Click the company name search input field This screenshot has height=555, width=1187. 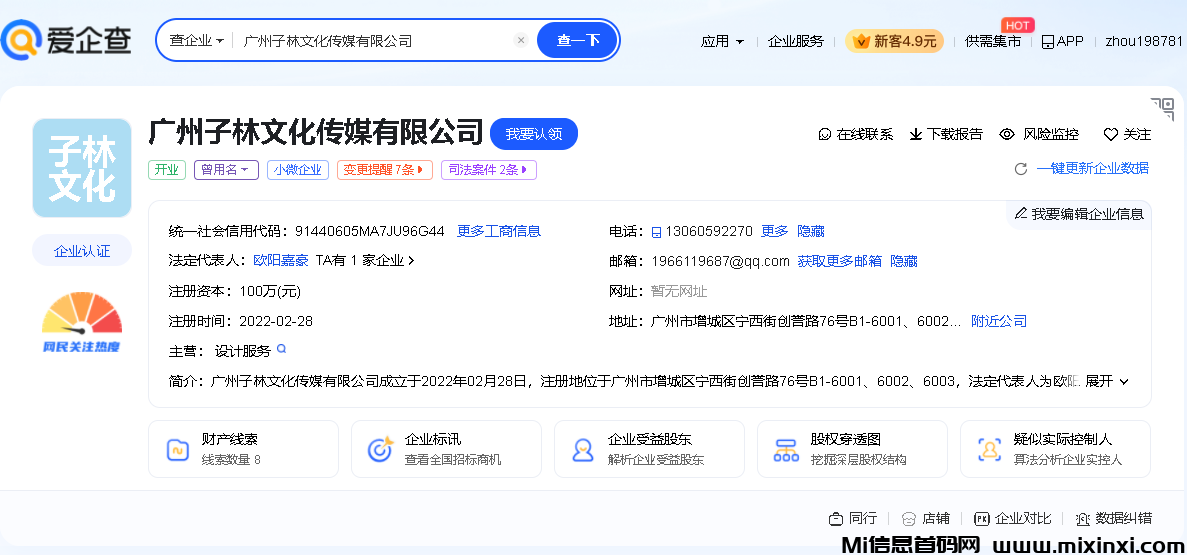375,41
